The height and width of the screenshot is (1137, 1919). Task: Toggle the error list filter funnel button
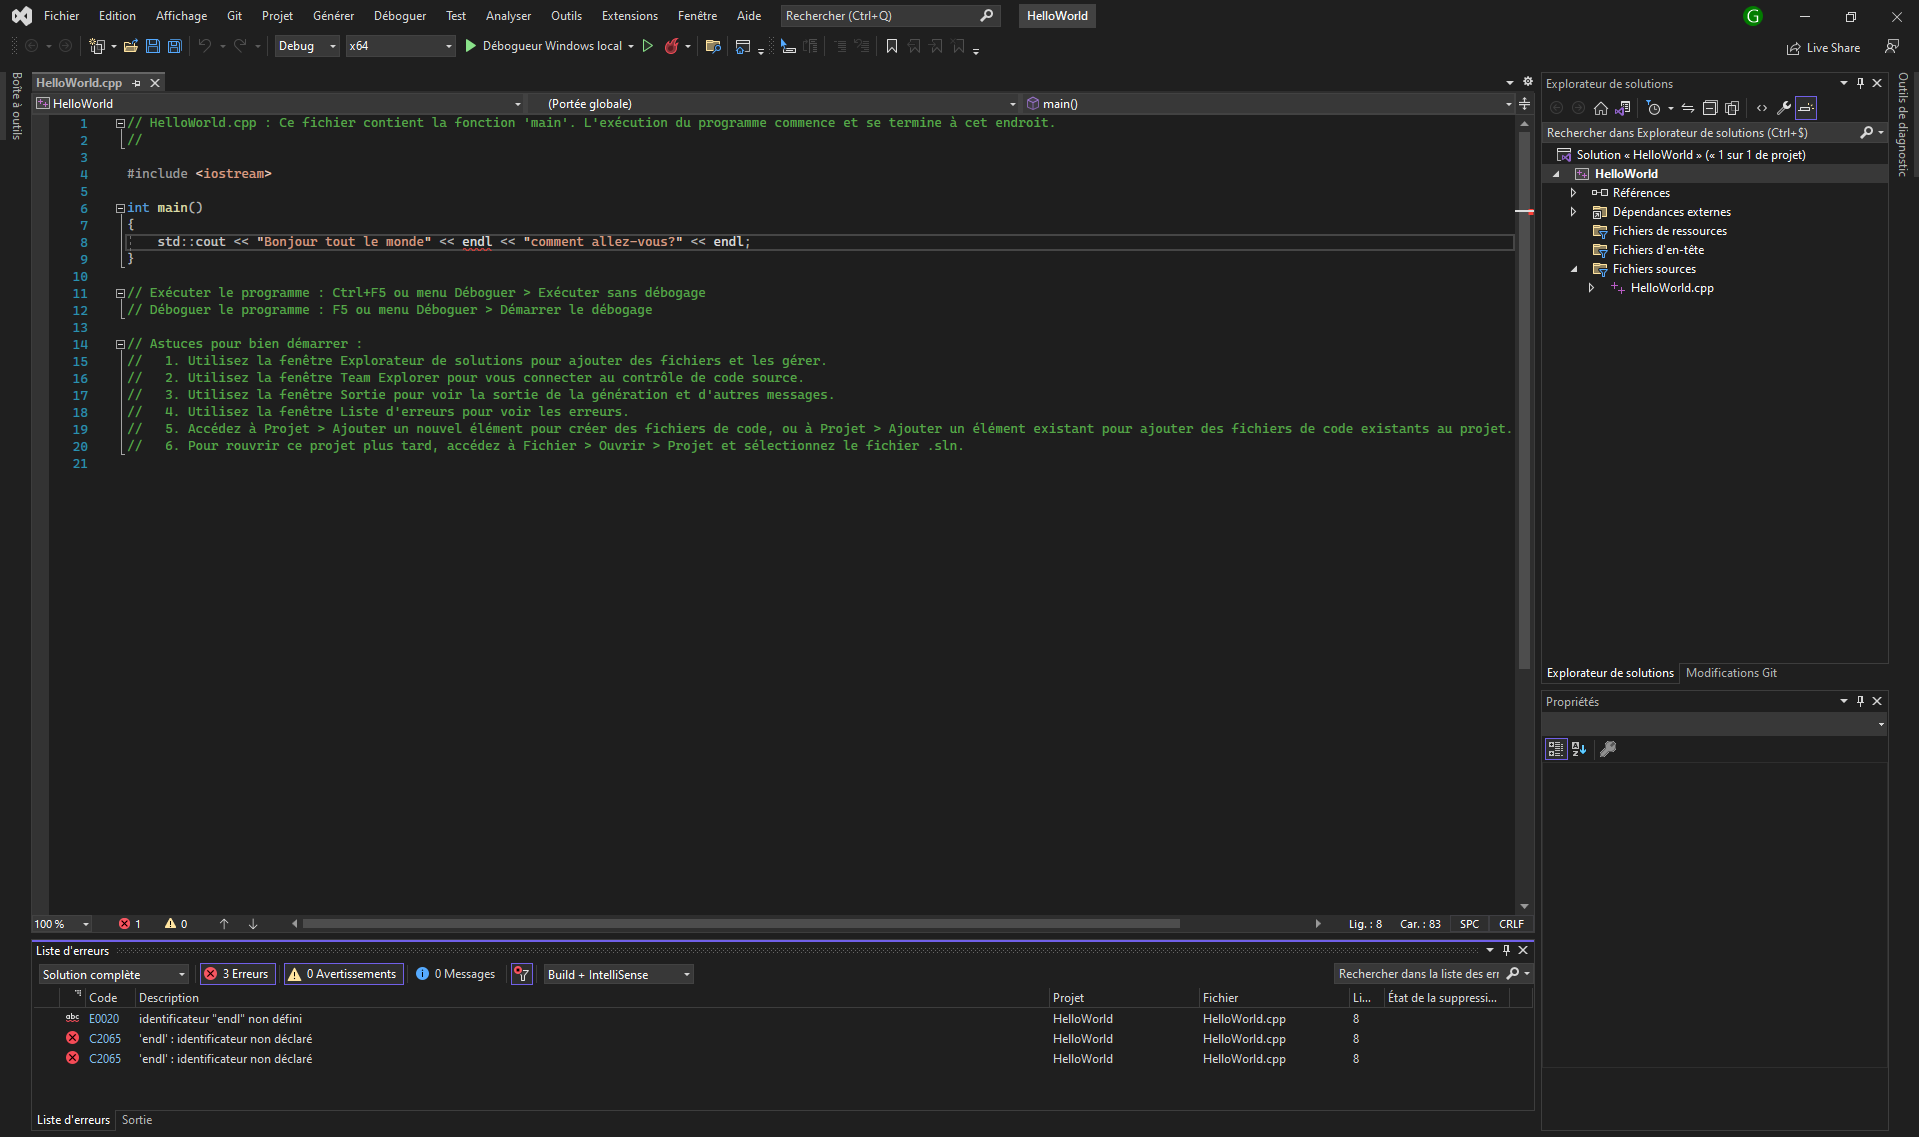coord(521,974)
